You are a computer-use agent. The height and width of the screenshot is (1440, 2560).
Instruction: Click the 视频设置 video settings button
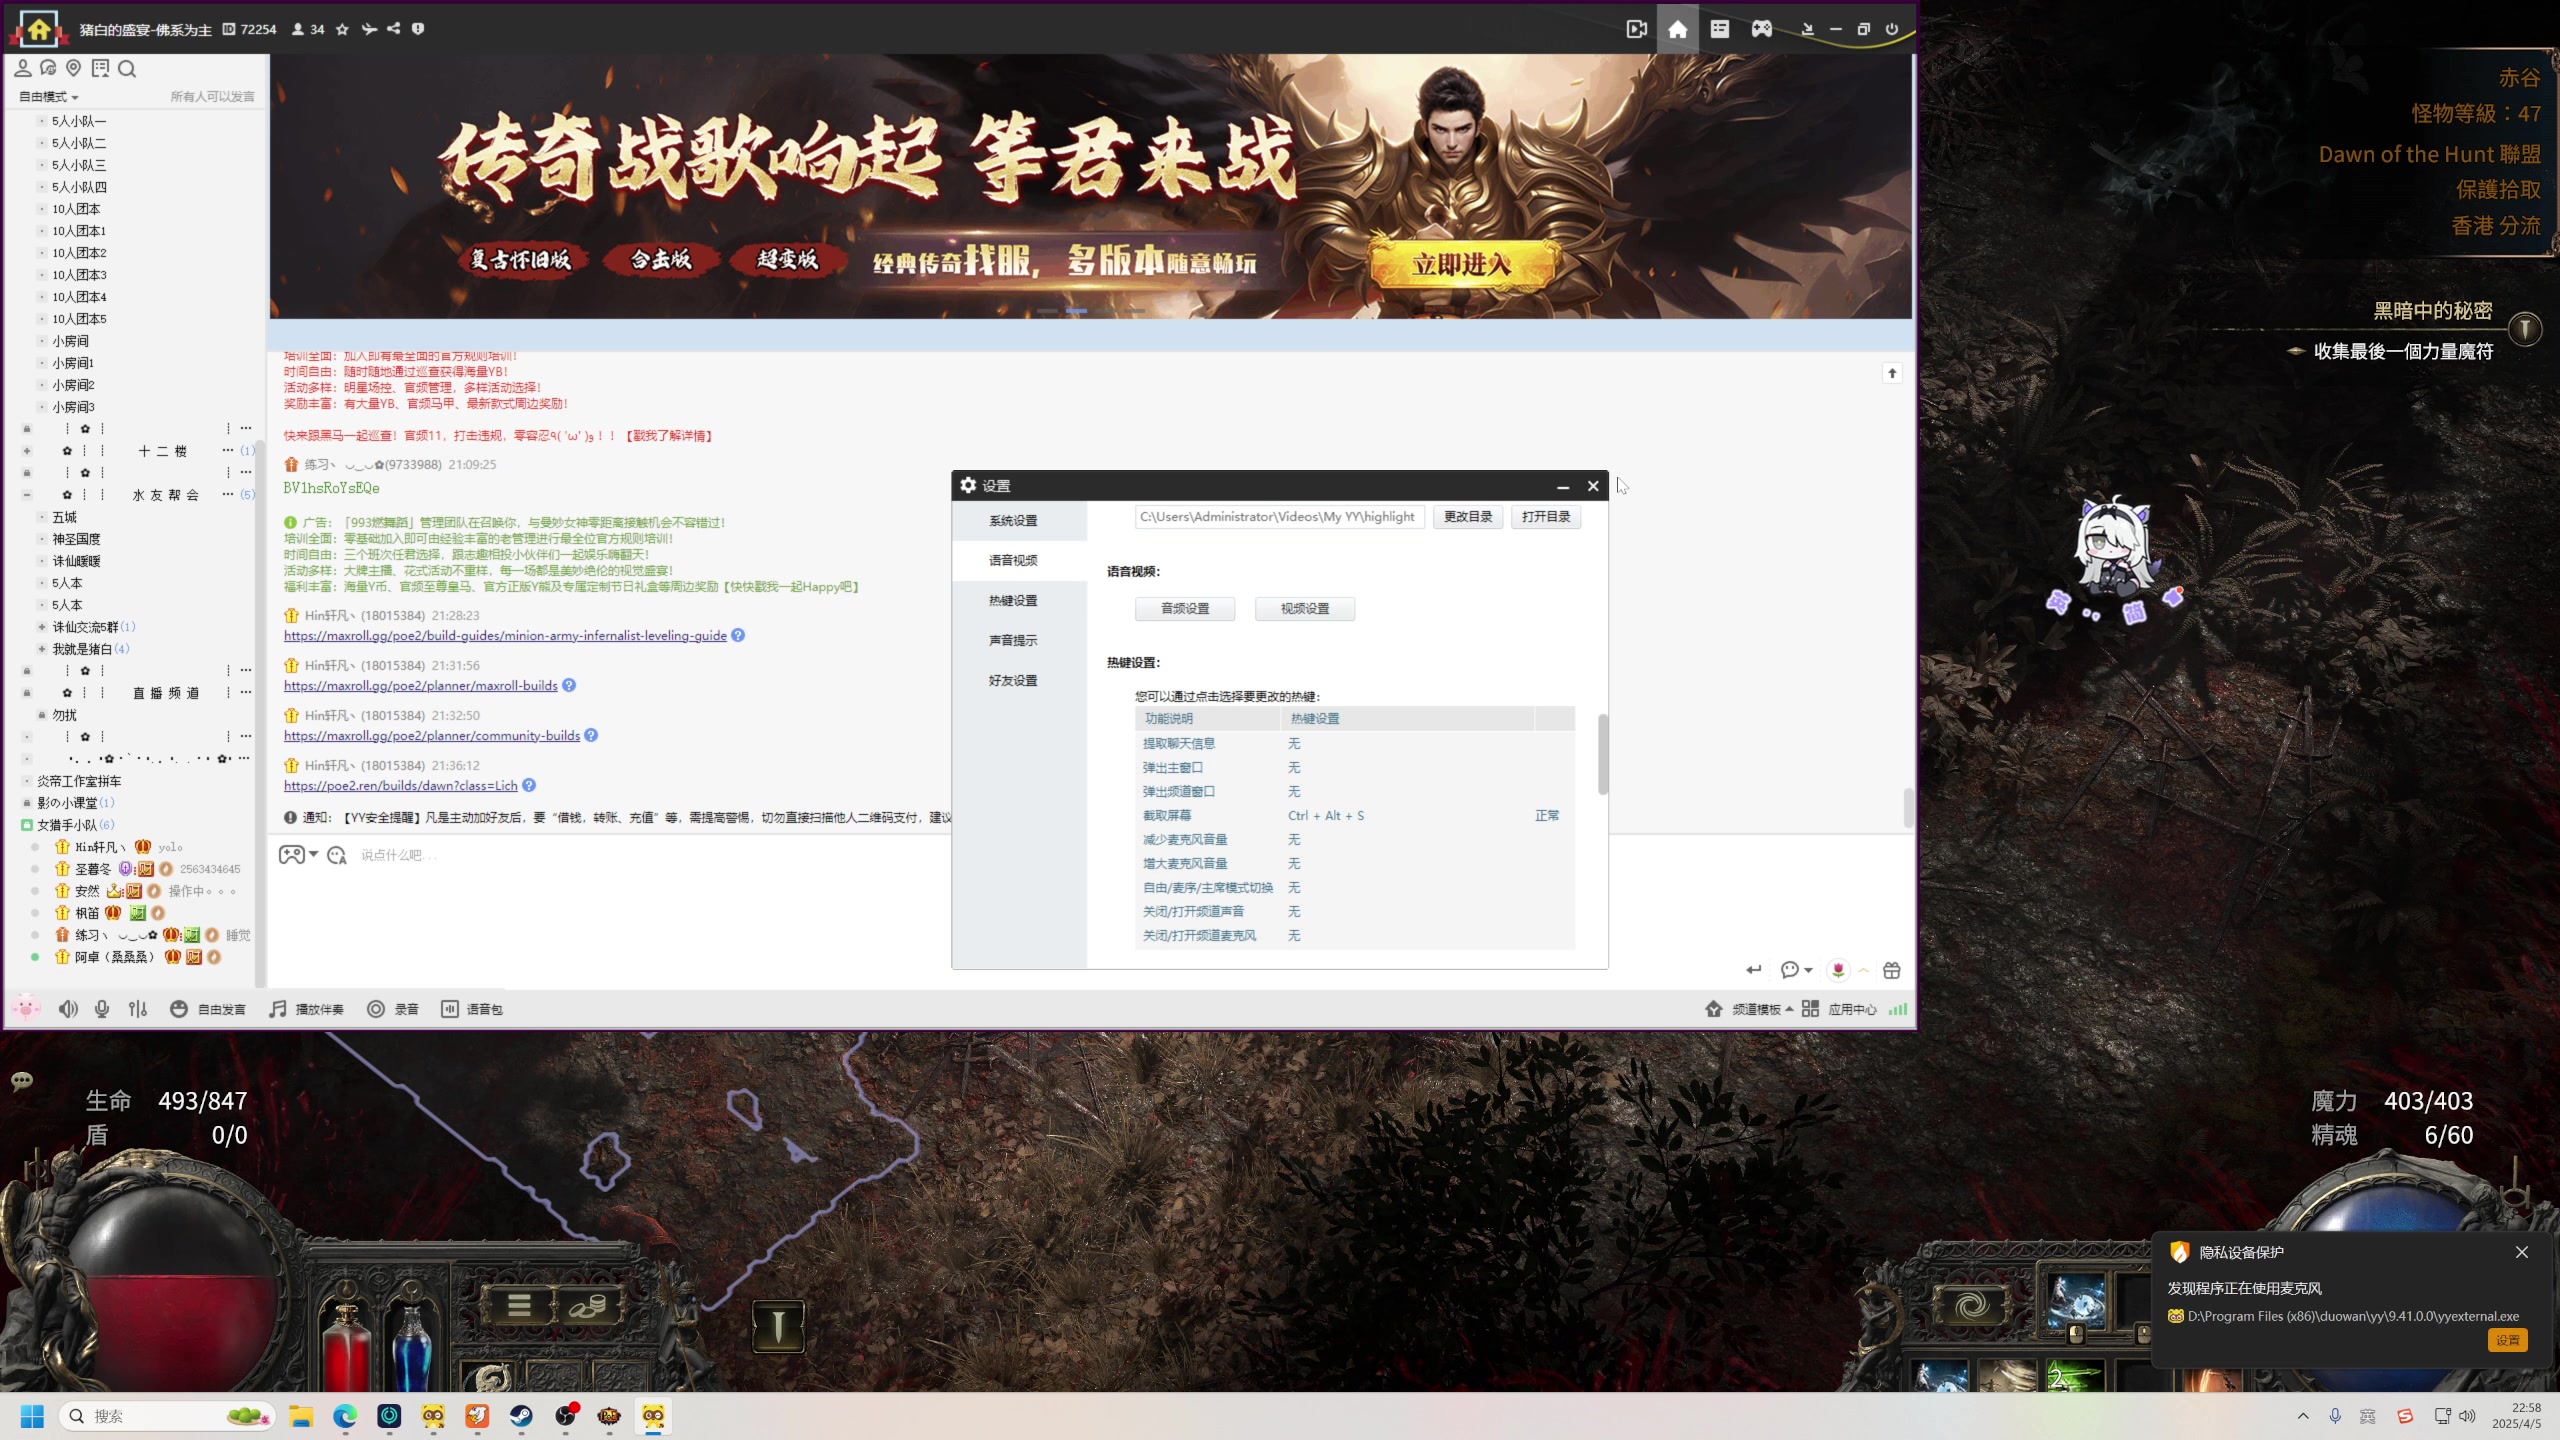point(1305,609)
